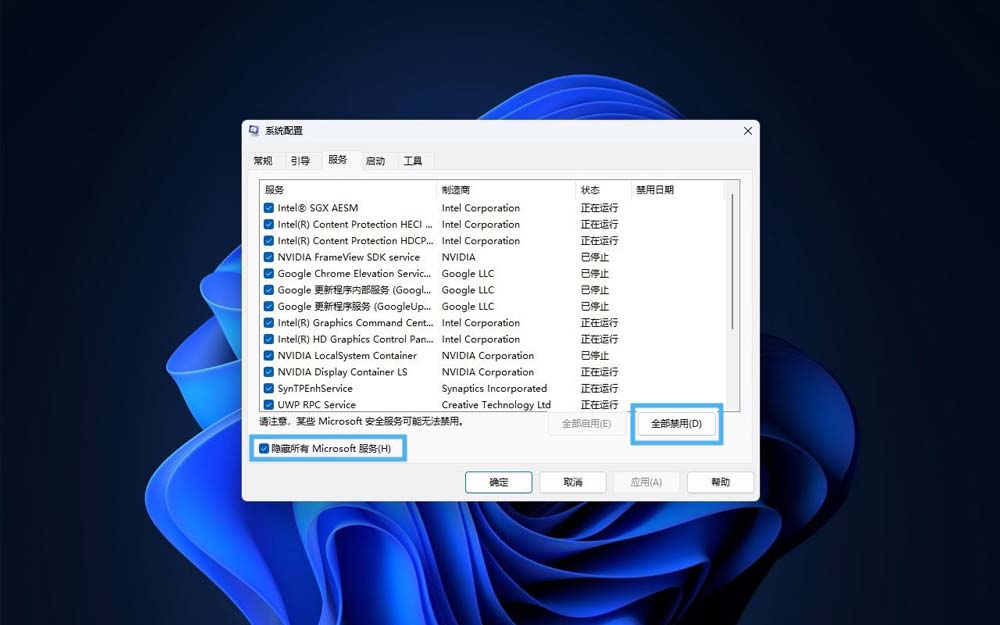Toggle SynTPEnhService checkbox
The width and height of the screenshot is (1000, 625).
[269, 388]
